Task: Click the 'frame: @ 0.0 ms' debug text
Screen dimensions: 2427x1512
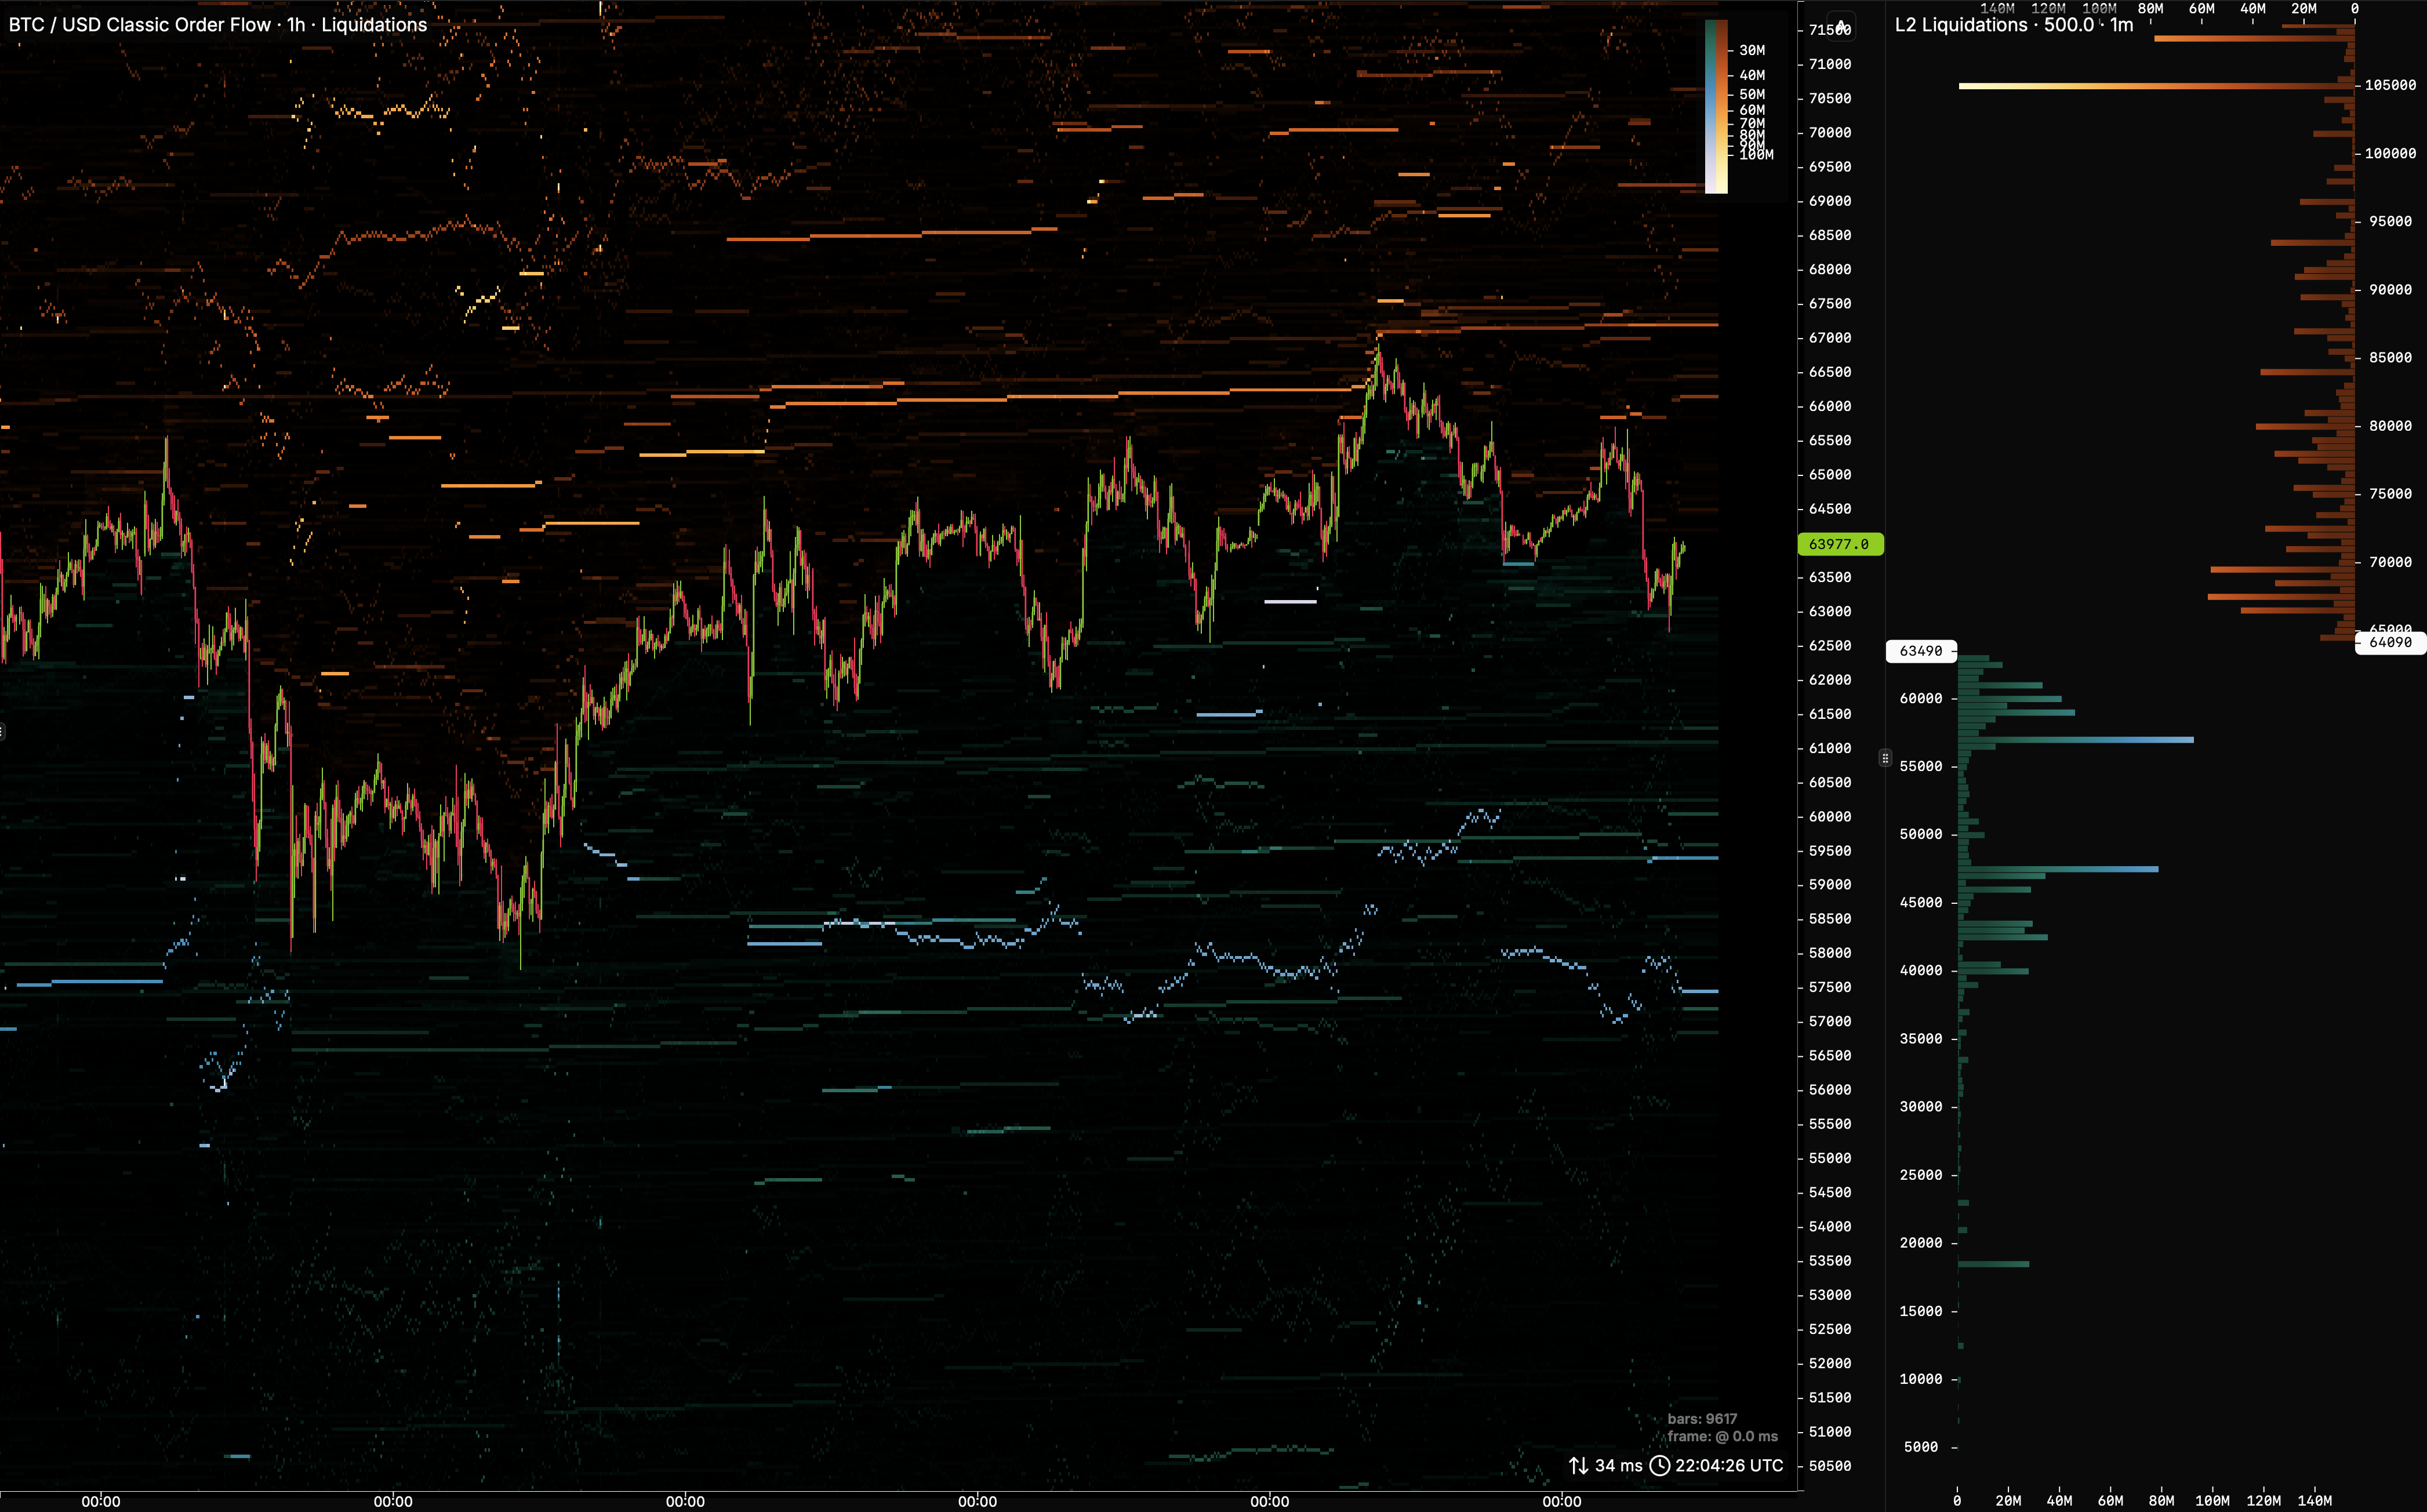Action: (x=1722, y=1436)
